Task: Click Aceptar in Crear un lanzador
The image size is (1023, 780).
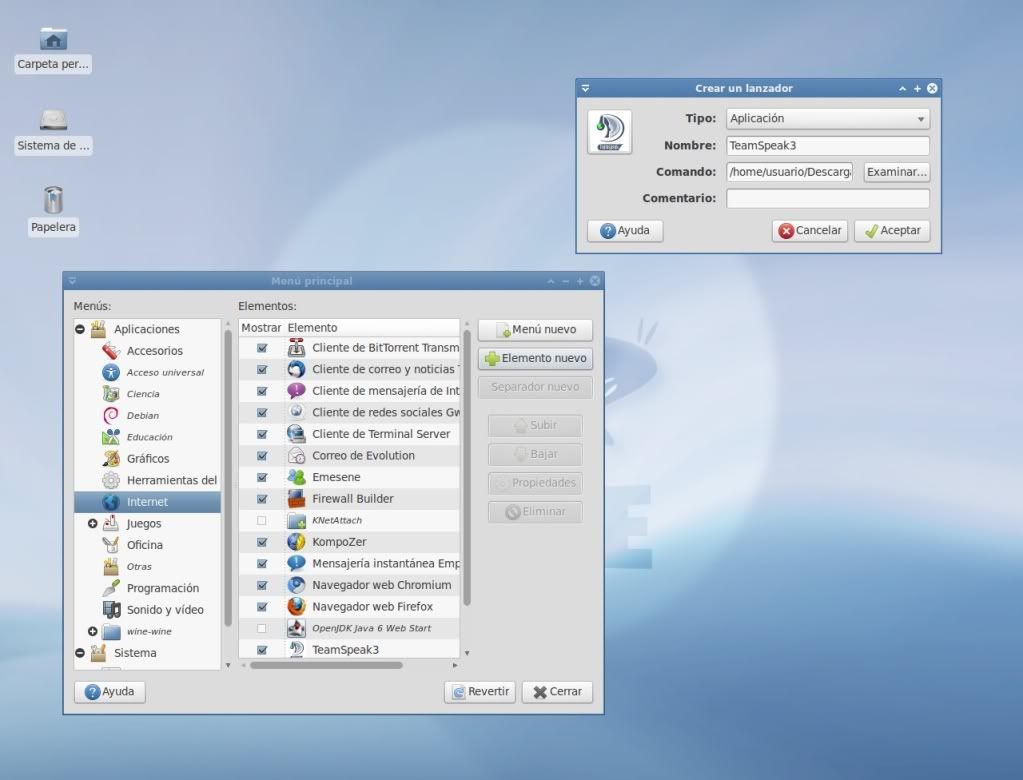Action: point(892,230)
